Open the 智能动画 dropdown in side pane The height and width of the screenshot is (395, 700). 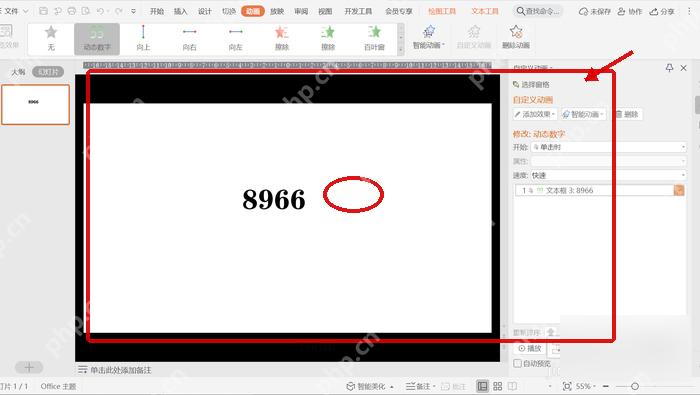click(583, 114)
